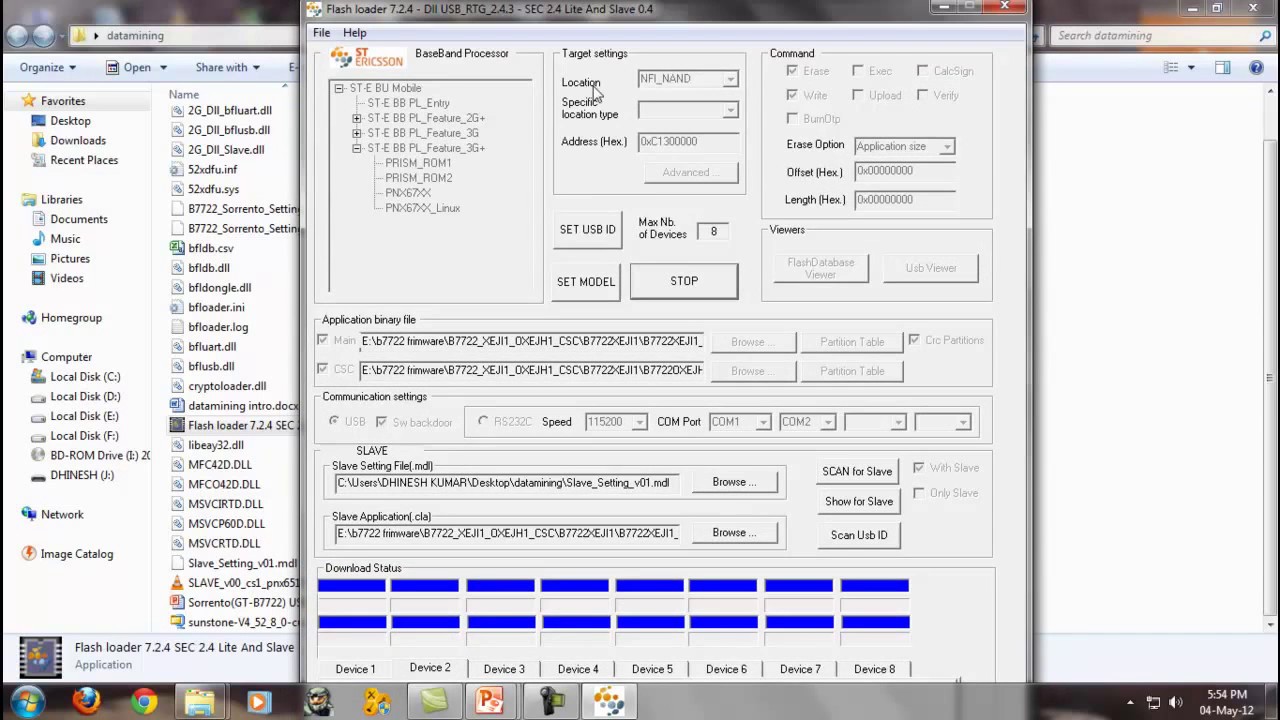Image resolution: width=1280 pixels, height=720 pixels.
Task: Expand ST-E BB PL_Feature_2G+ tree node
Action: click(x=357, y=118)
